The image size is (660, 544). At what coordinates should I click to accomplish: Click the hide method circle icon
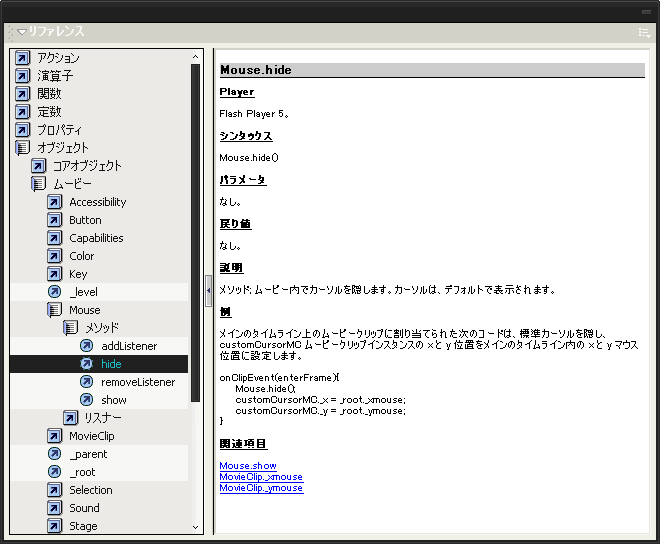coord(86,364)
